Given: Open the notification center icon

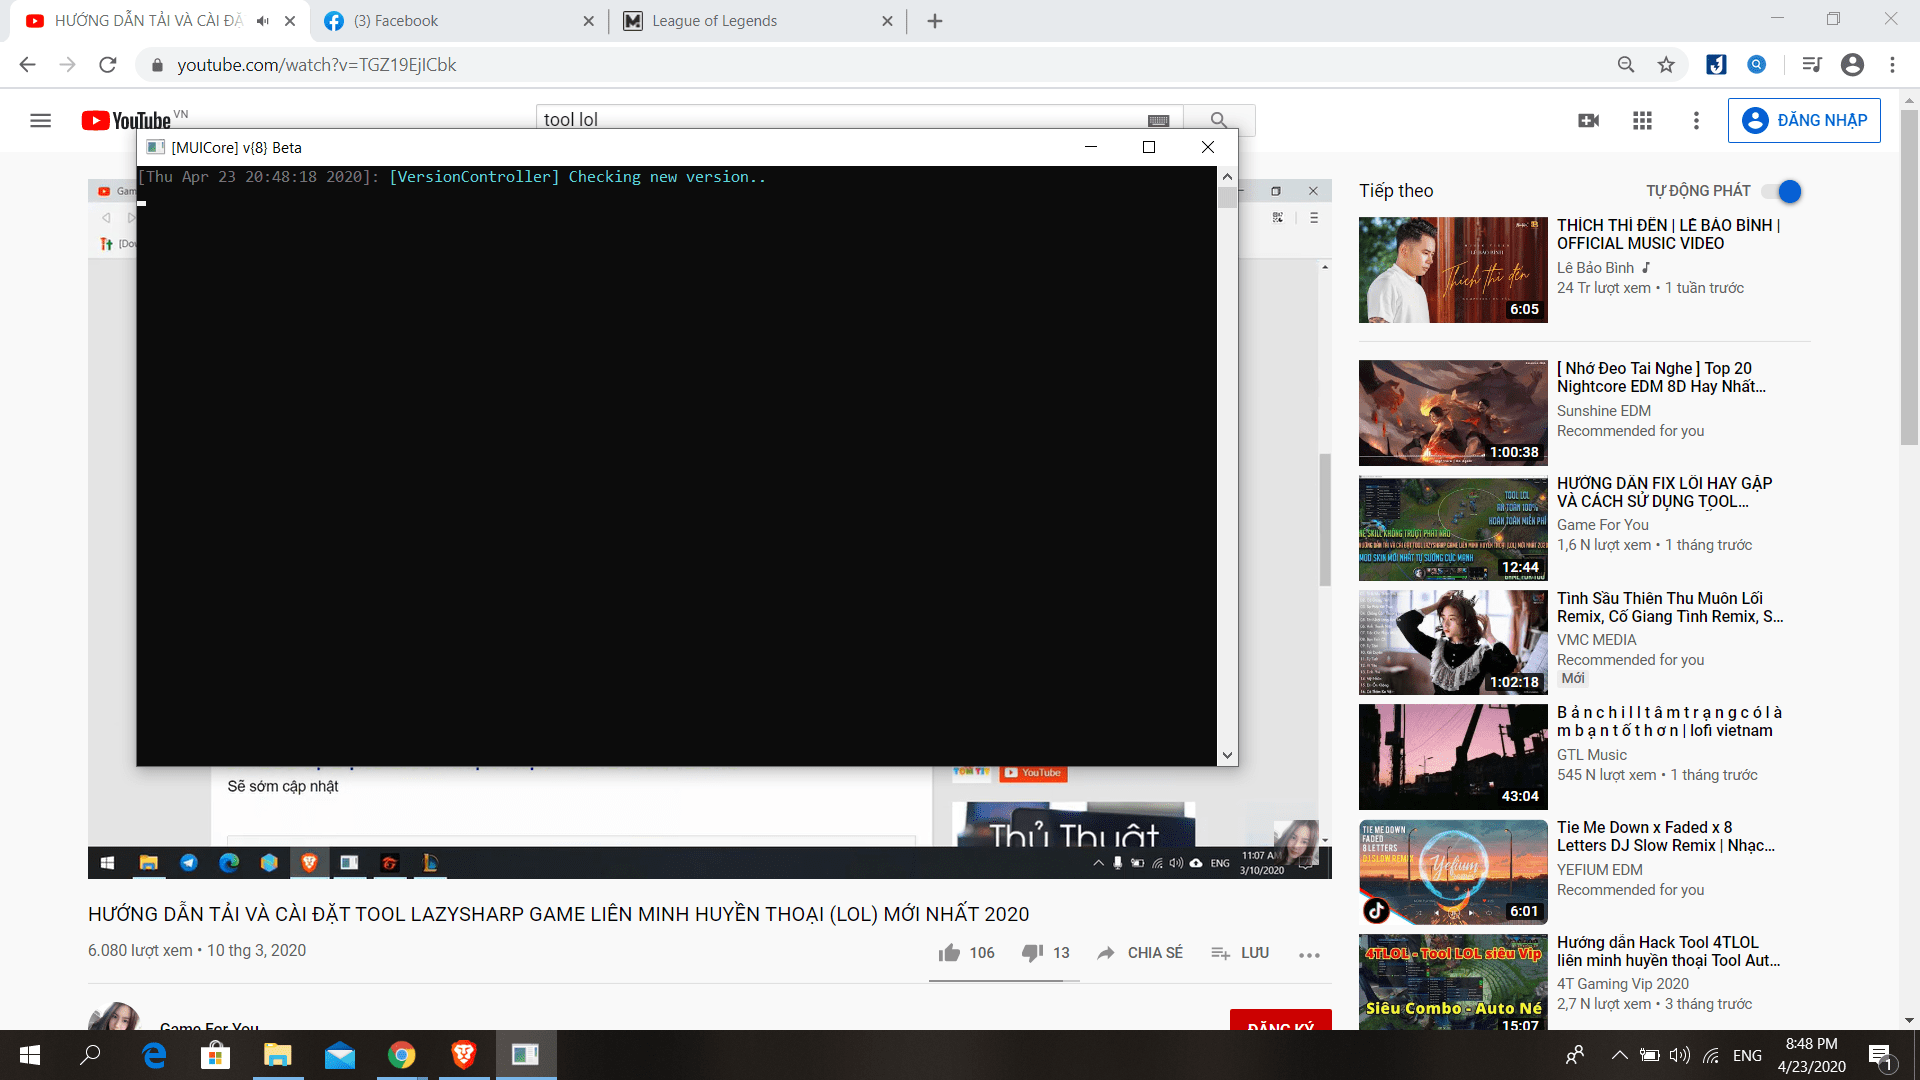Looking at the screenshot, I should tap(1880, 1055).
